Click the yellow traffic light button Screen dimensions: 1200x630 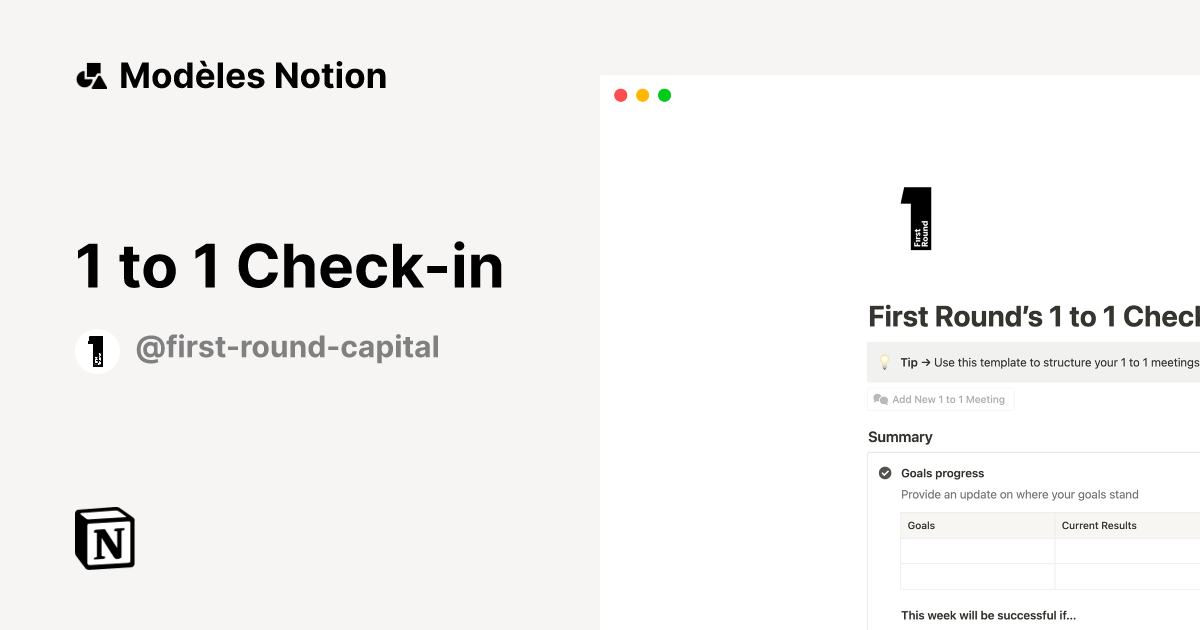coord(642,95)
